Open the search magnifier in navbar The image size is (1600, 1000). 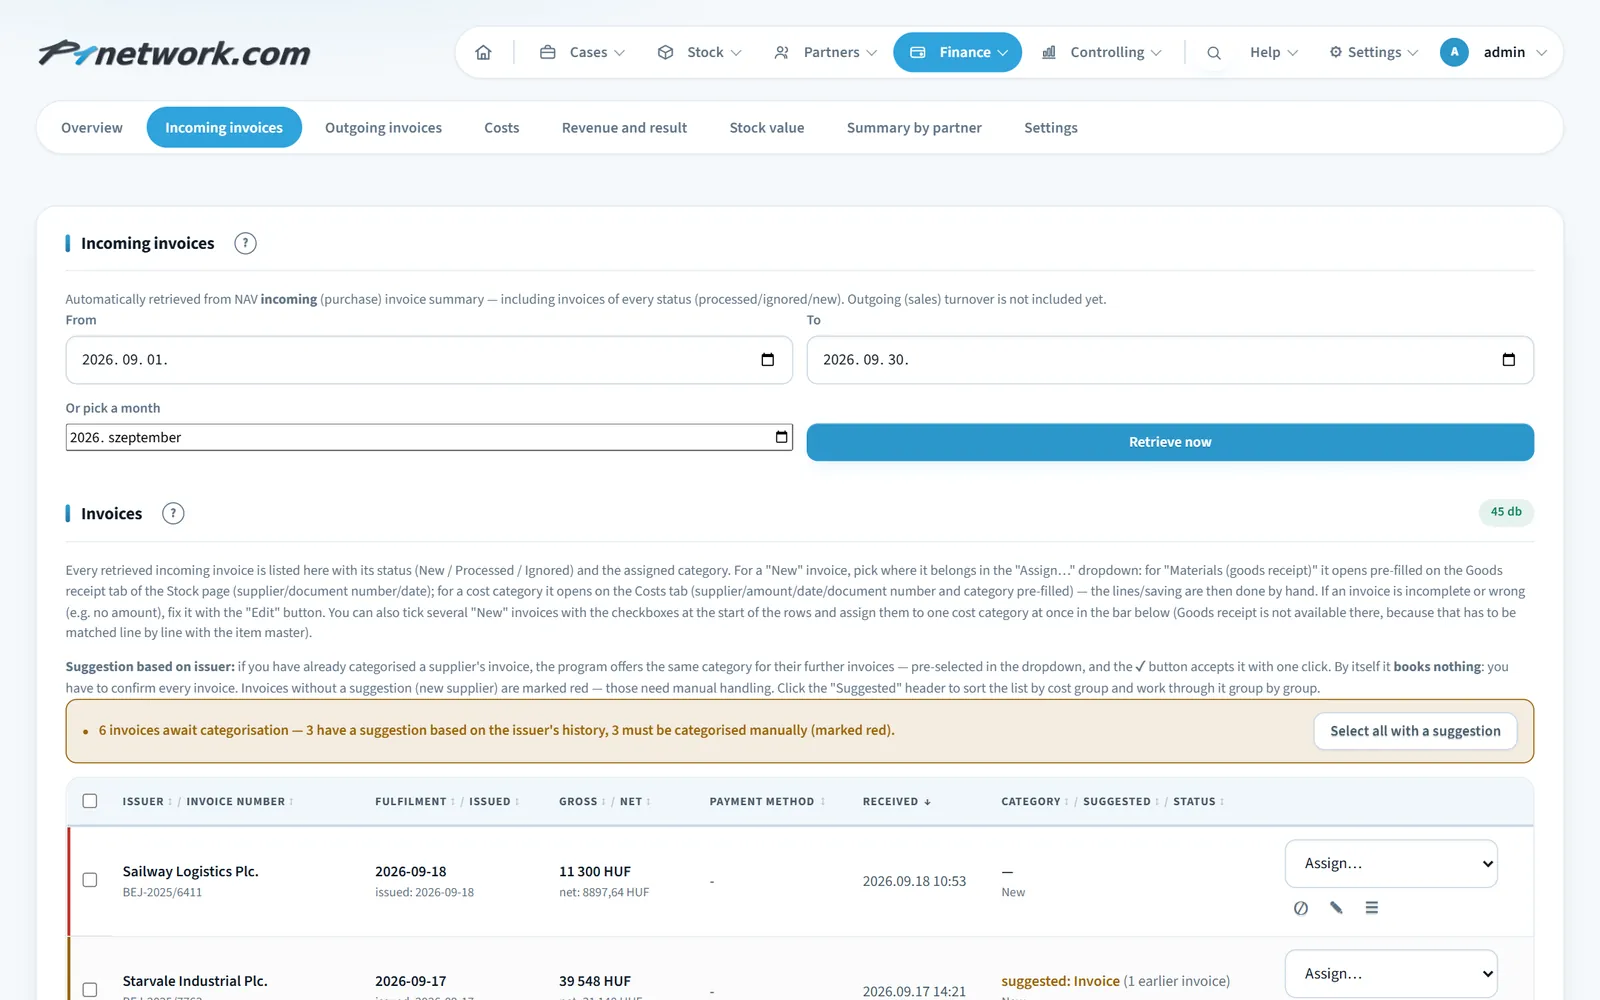click(x=1213, y=52)
